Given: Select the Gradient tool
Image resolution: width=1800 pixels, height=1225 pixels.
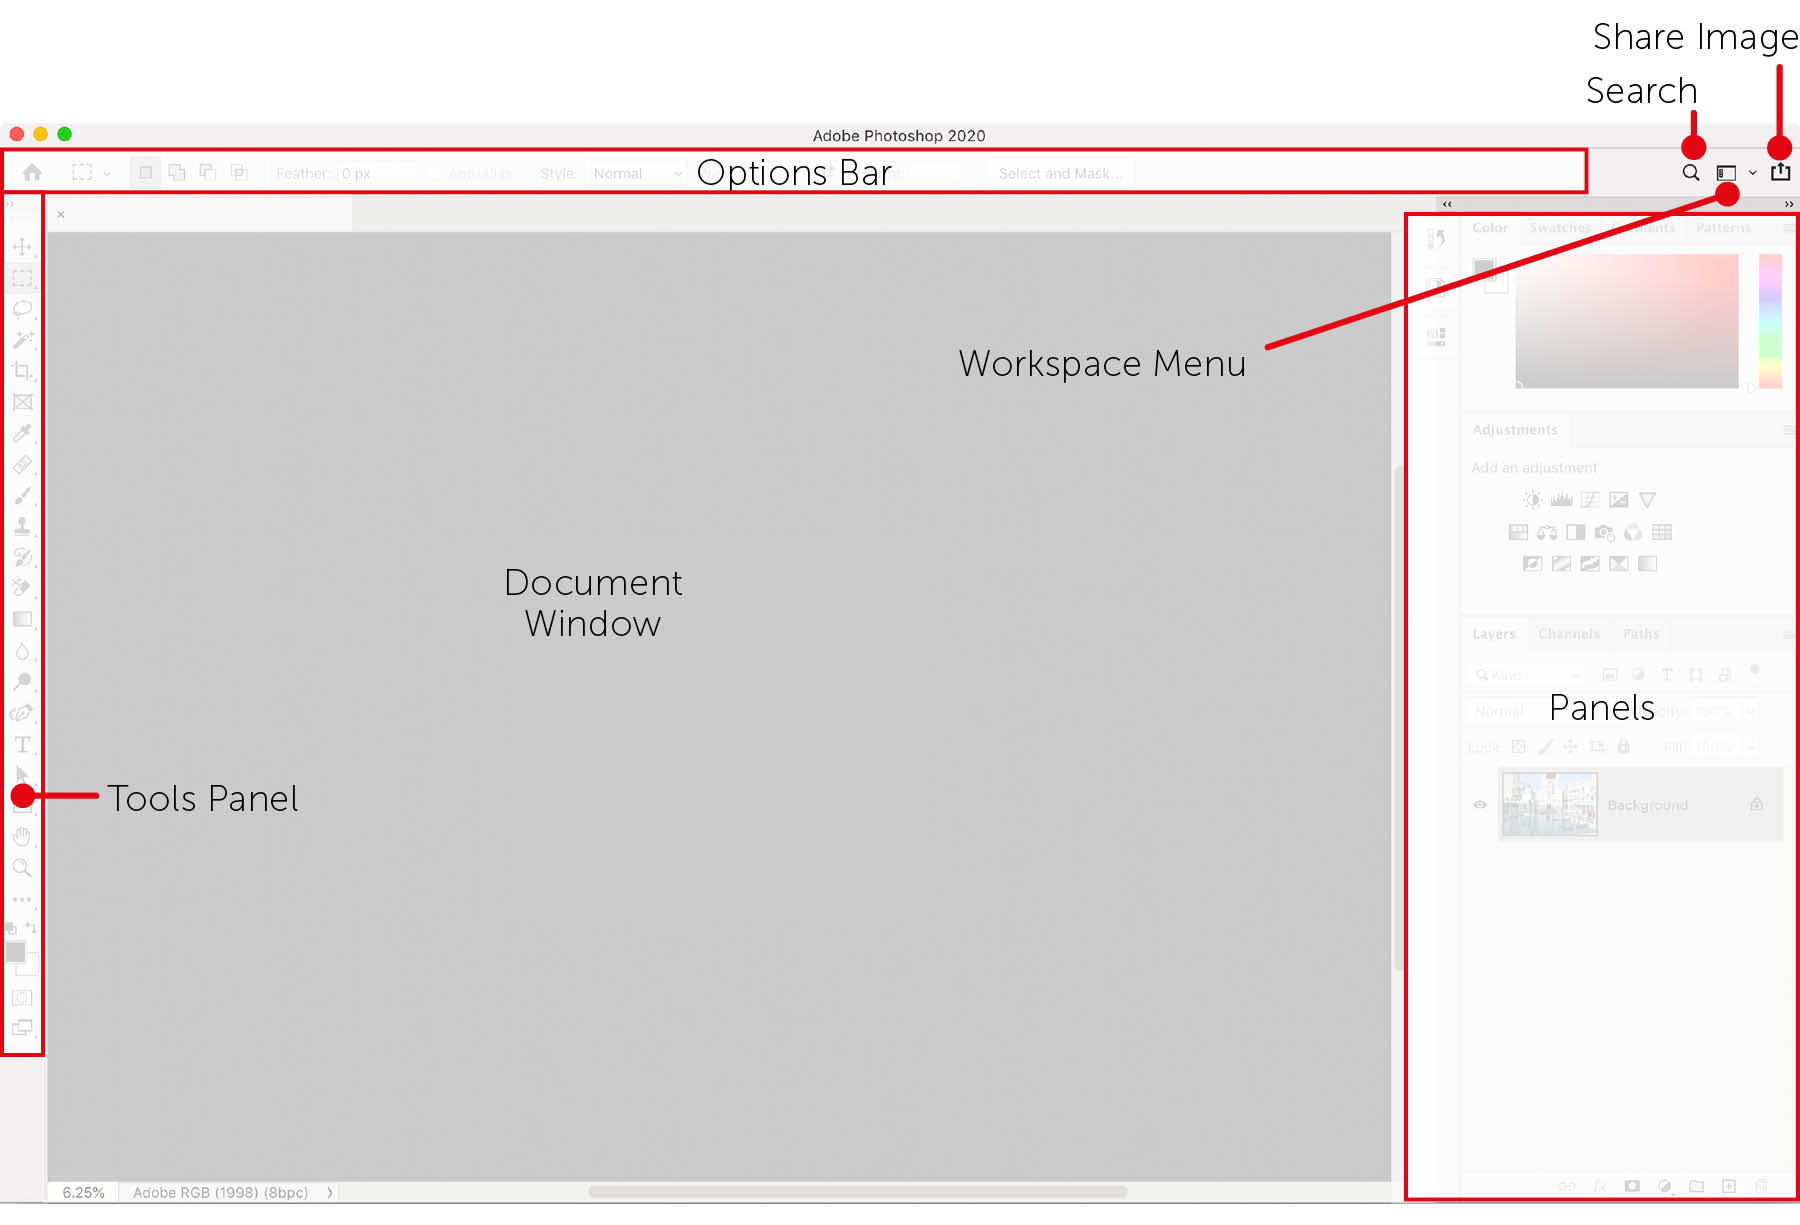Looking at the screenshot, I should pos(22,619).
